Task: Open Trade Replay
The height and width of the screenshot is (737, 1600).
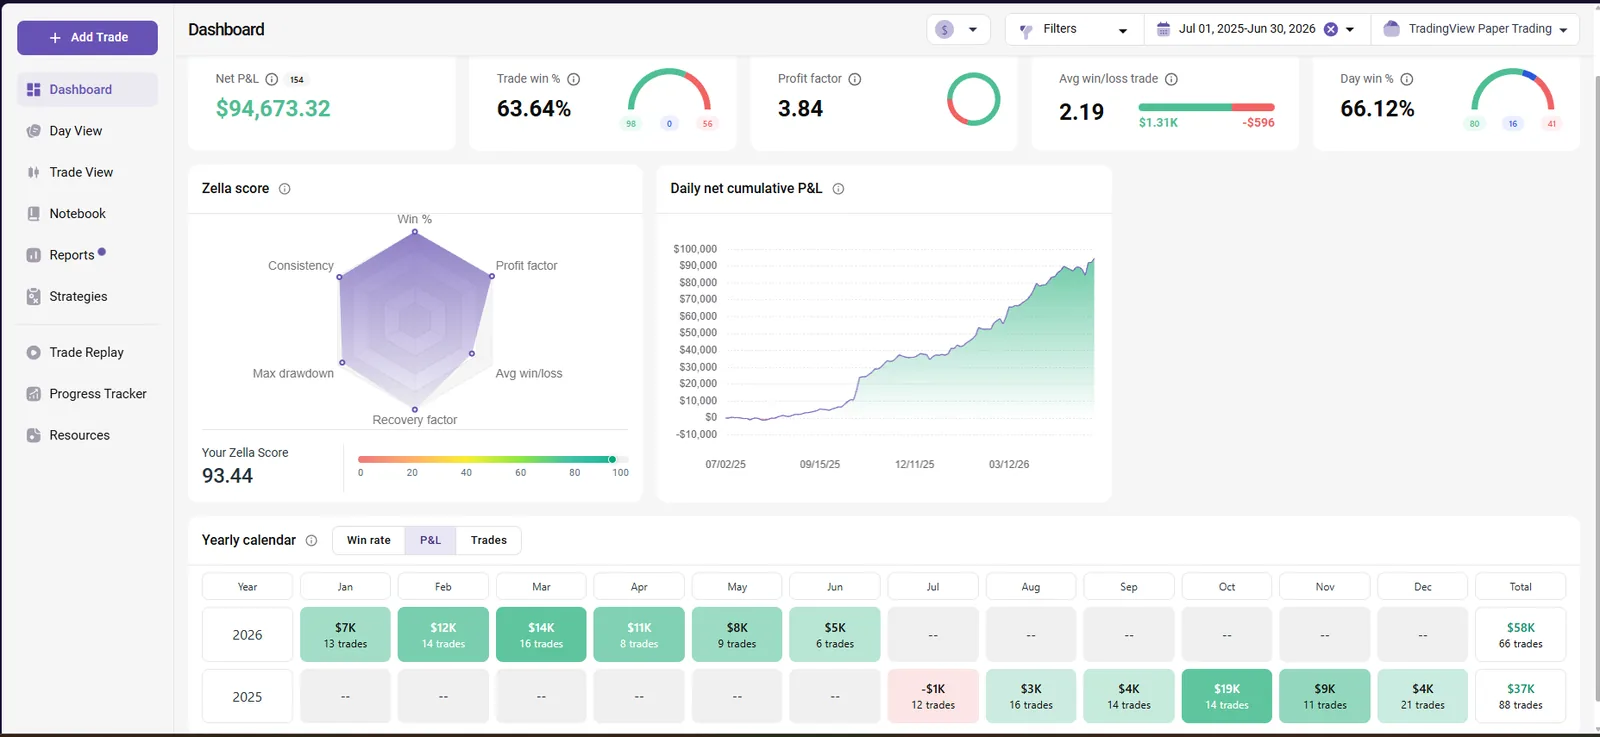Action: [x=87, y=352]
